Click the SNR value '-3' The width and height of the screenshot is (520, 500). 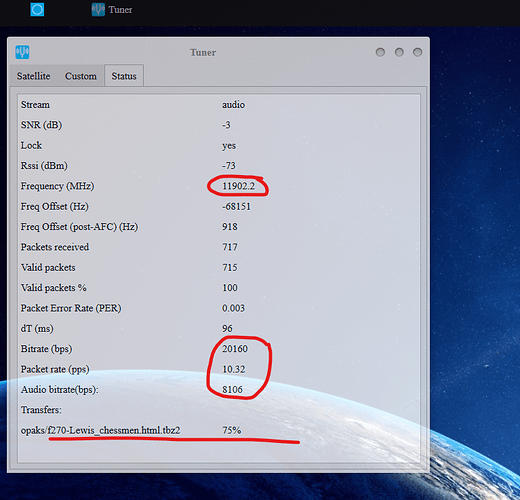tap(226, 125)
